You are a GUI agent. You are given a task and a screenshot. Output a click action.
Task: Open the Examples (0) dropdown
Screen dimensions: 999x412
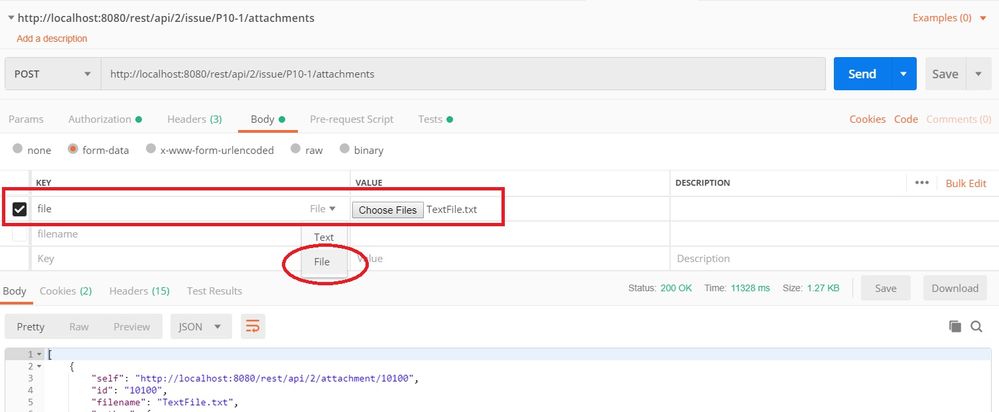tap(949, 18)
